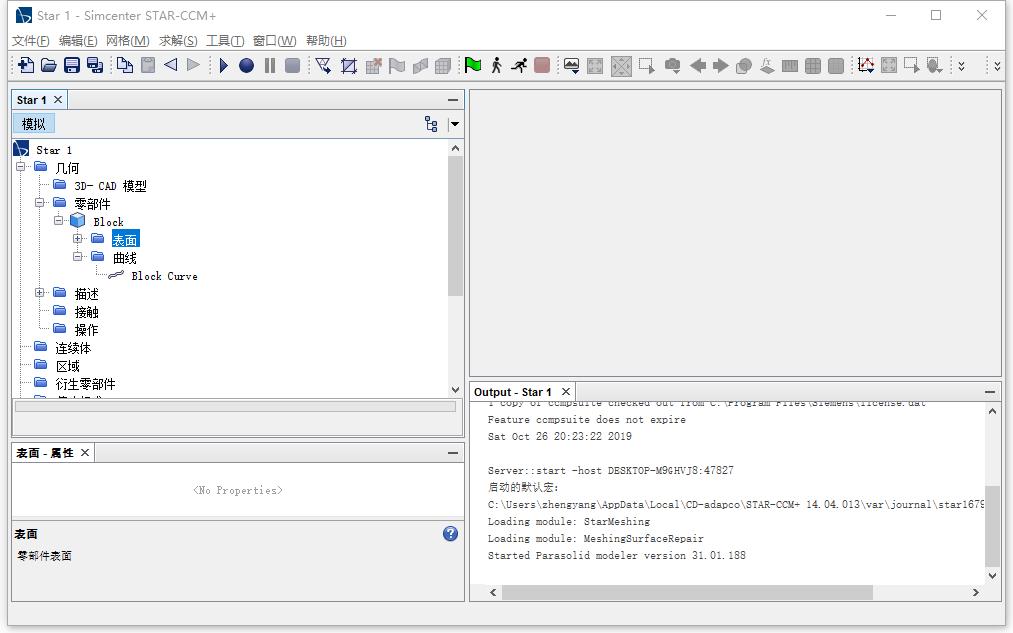Create a new plot dropdown icon
This screenshot has width=1013, height=633.
pyautogui.click(x=866, y=65)
